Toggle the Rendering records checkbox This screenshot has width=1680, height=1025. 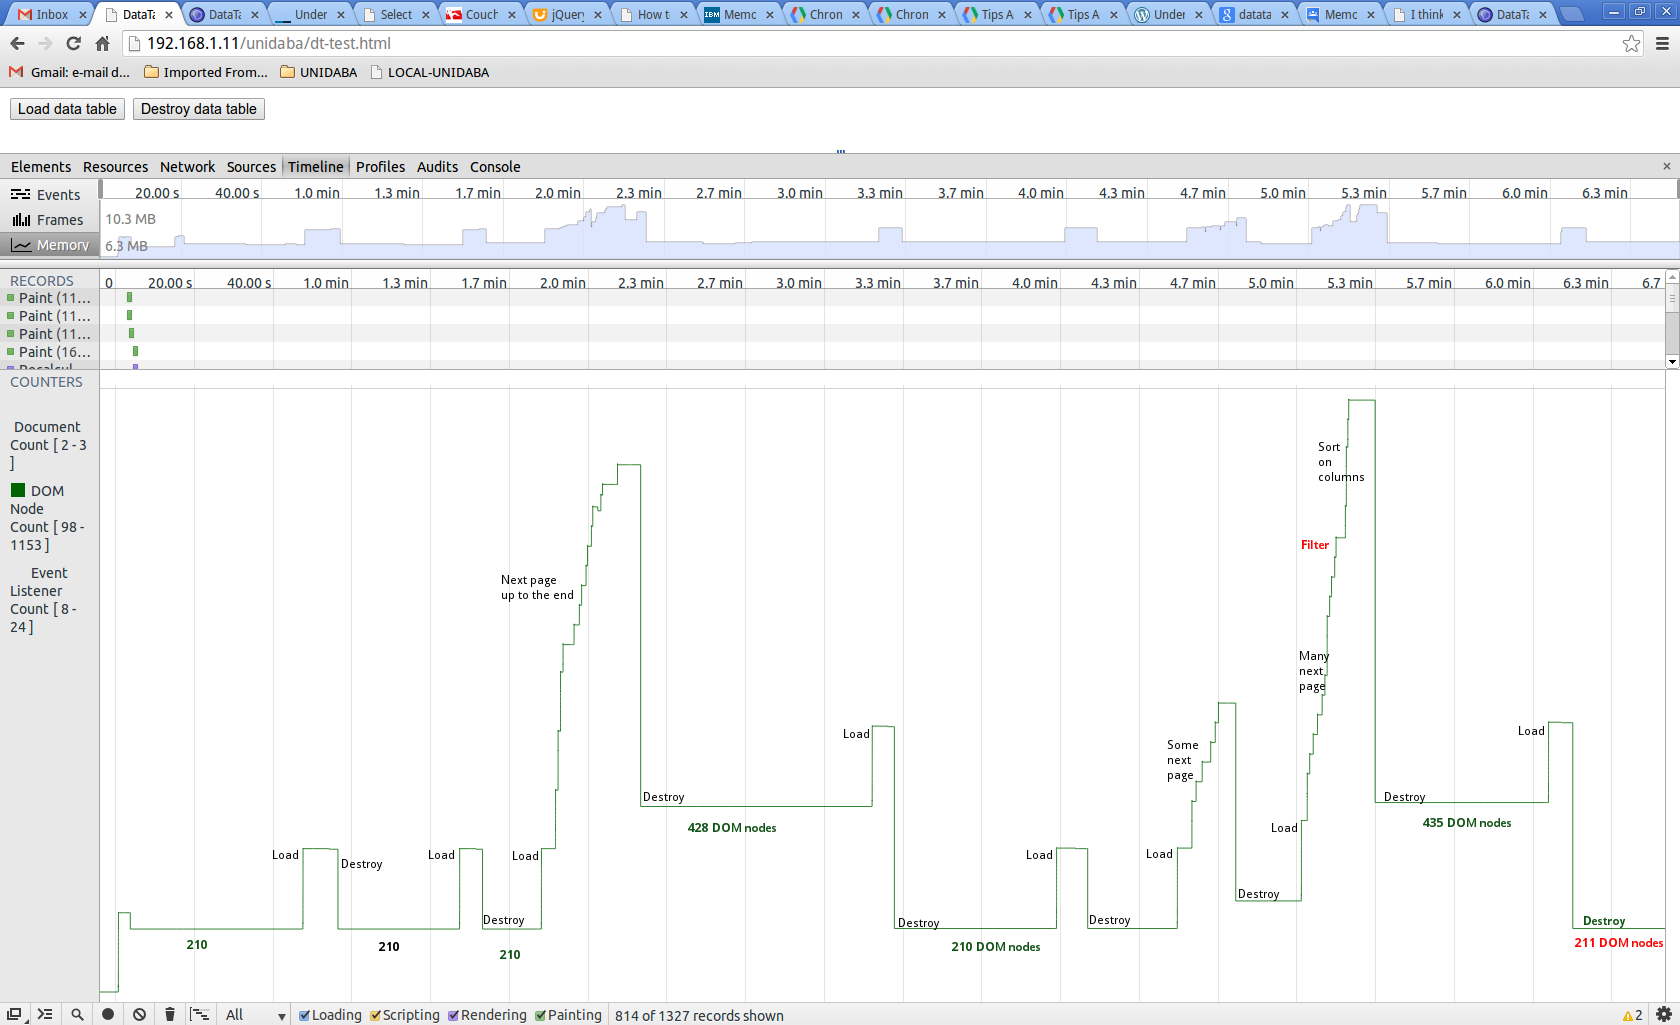(x=453, y=1015)
